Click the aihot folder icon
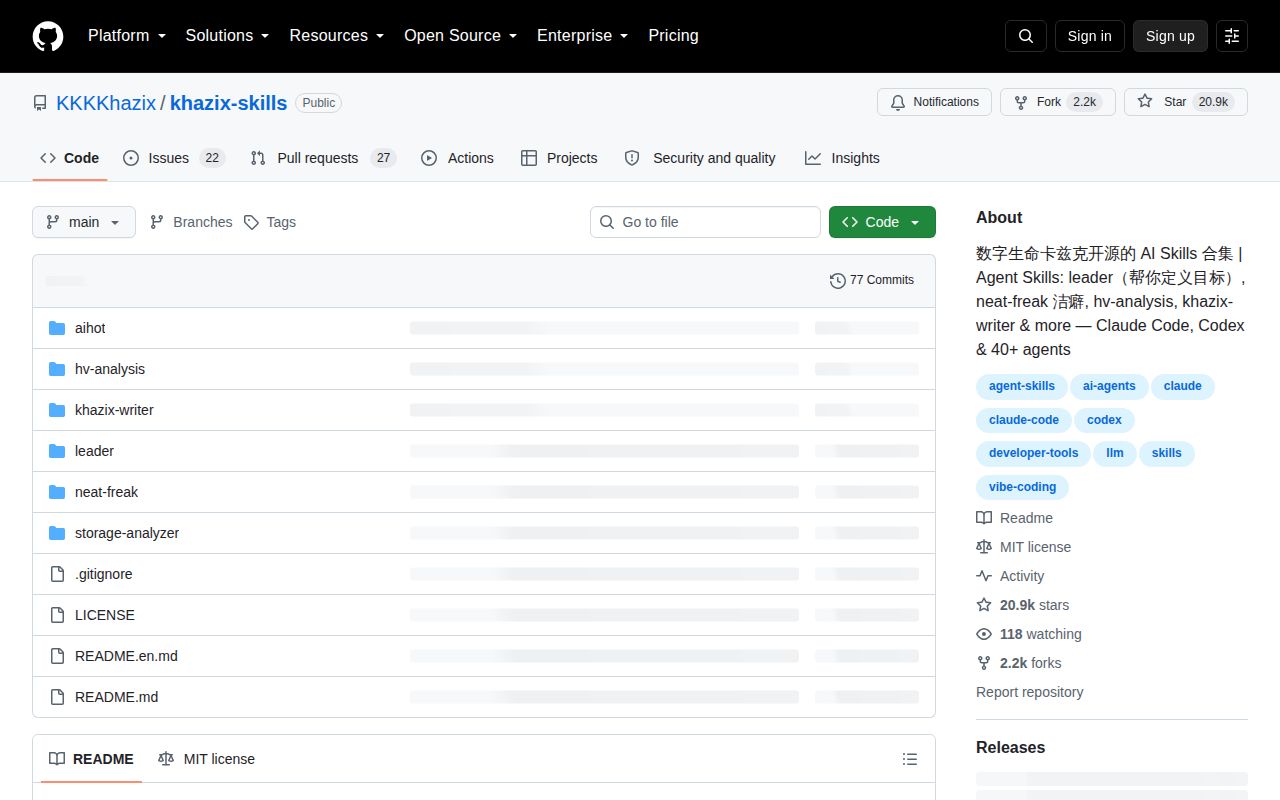 57,328
